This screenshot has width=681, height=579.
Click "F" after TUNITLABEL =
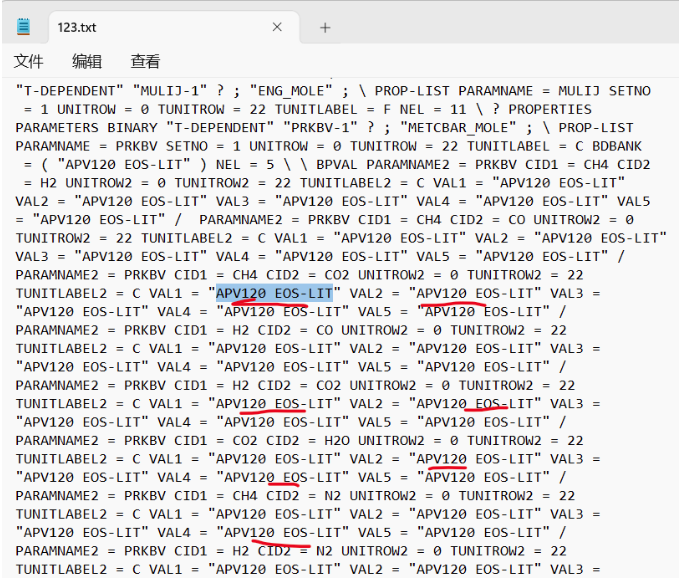387,109
